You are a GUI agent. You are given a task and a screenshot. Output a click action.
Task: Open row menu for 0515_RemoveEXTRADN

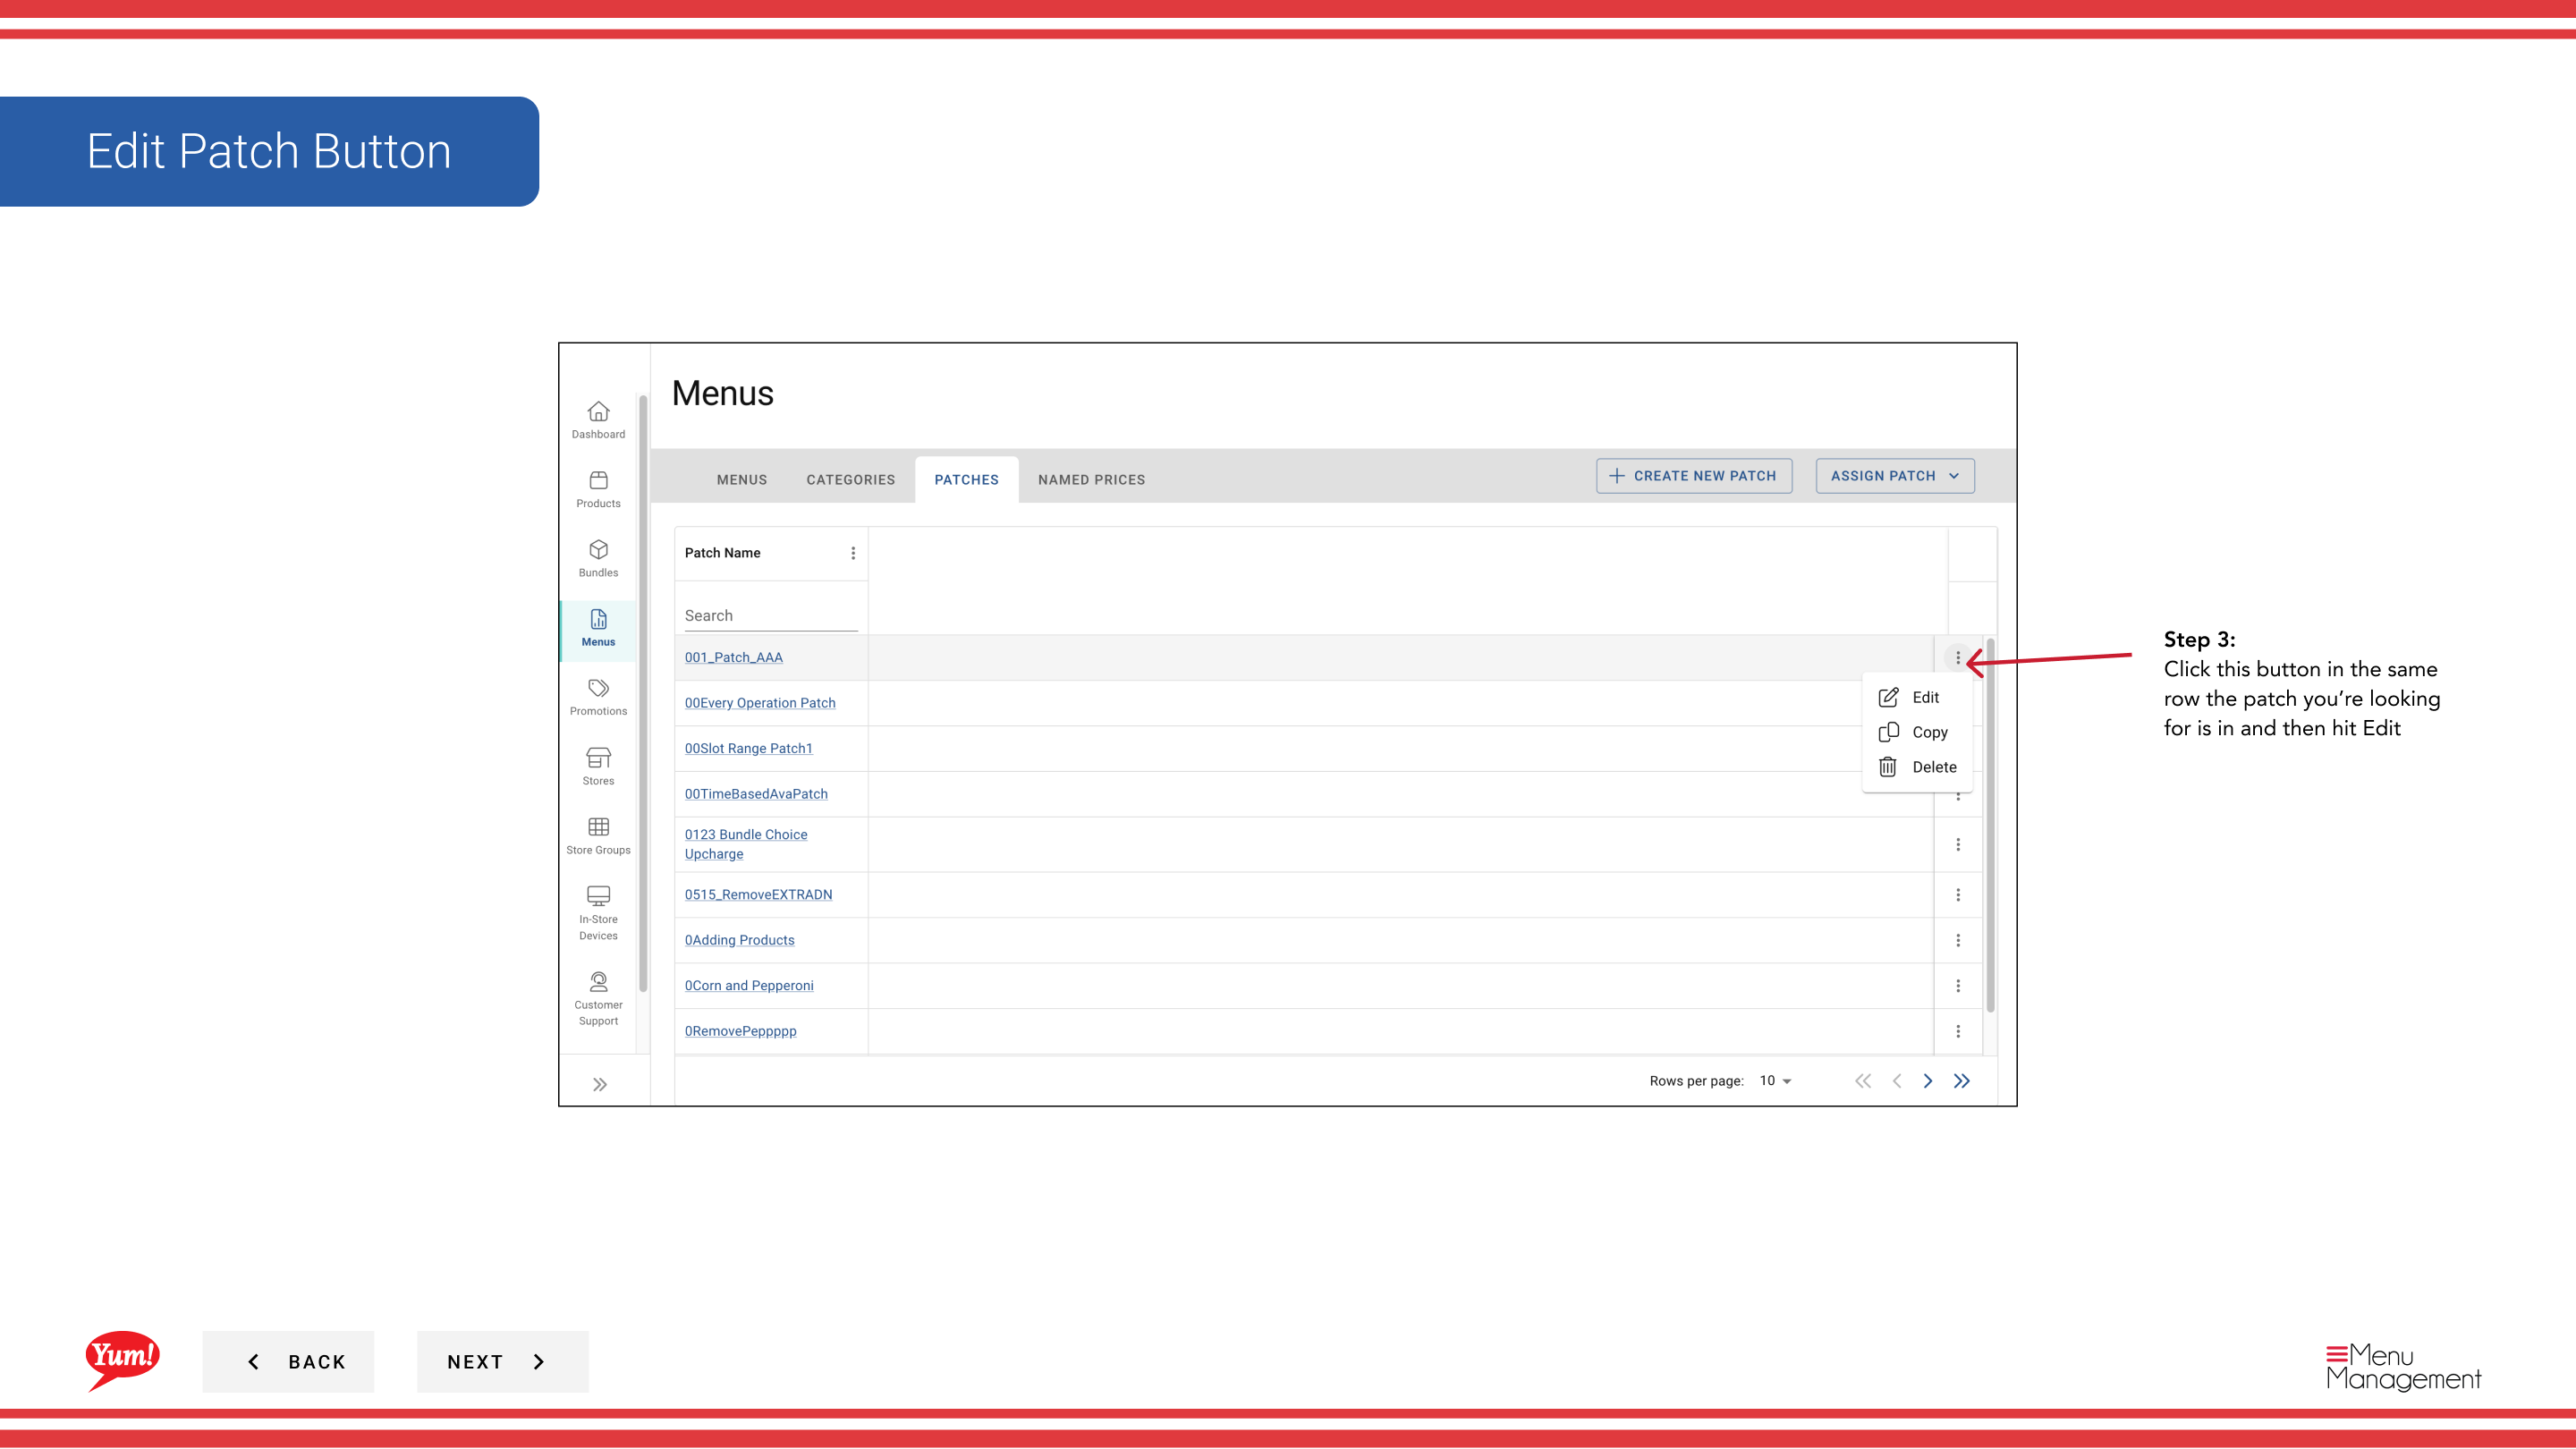1957,895
